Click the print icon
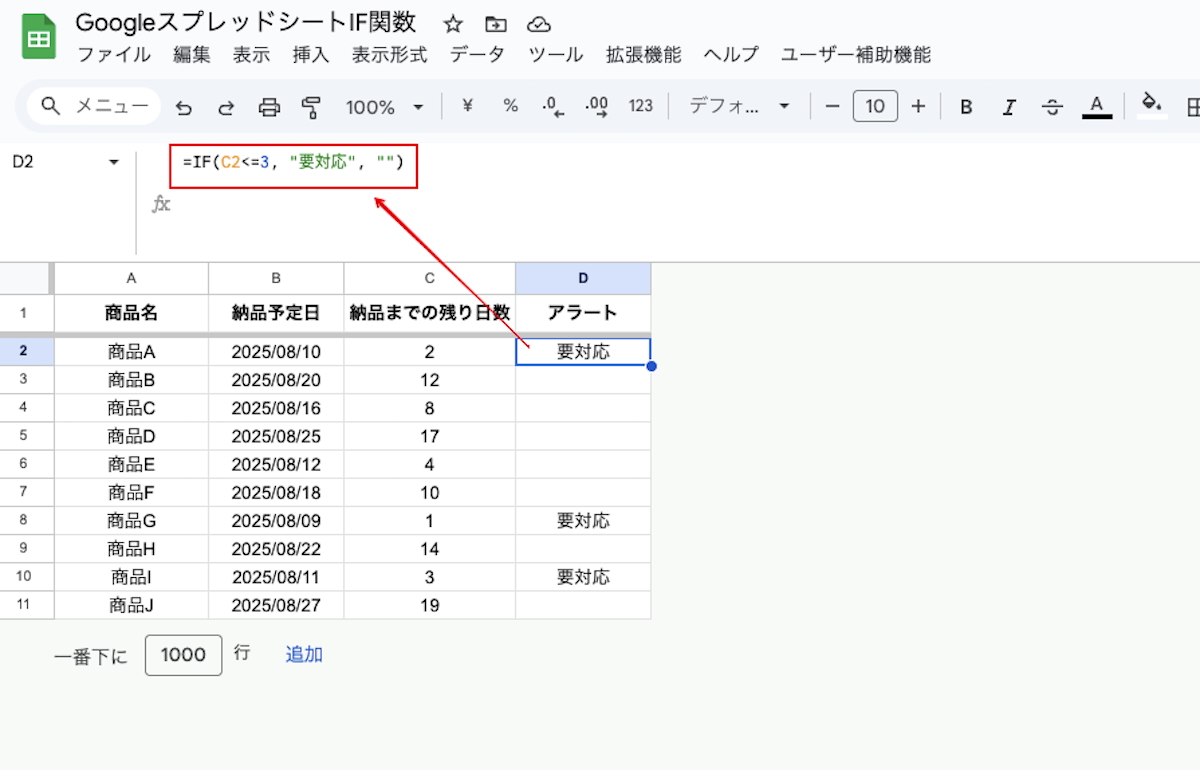 click(x=269, y=107)
